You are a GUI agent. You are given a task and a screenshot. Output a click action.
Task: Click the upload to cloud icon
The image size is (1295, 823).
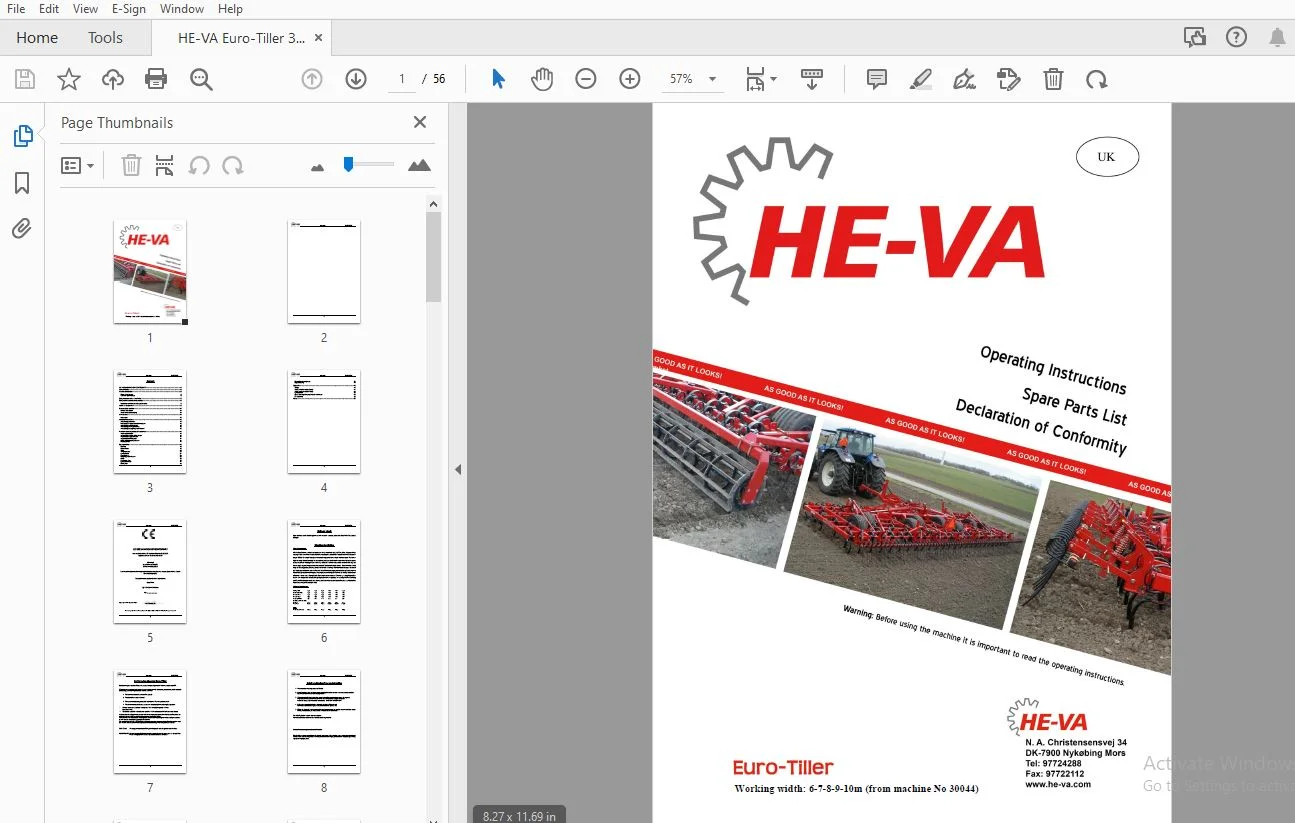tap(113, 80)
